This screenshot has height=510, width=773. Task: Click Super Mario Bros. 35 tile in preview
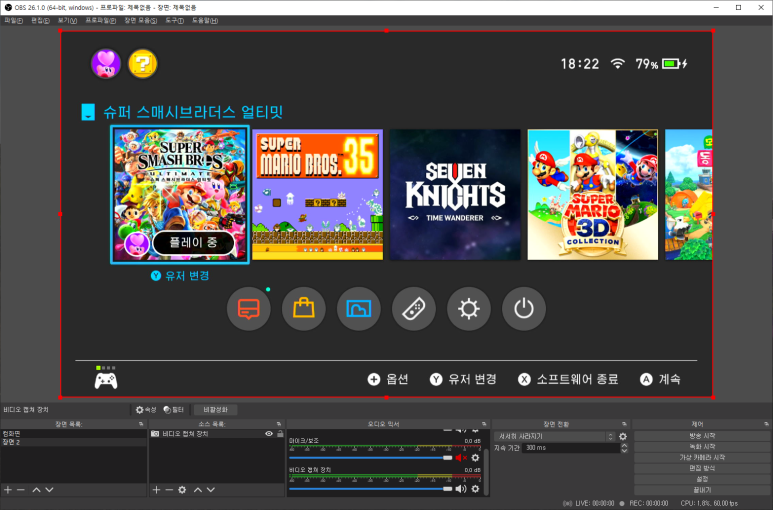317,195
